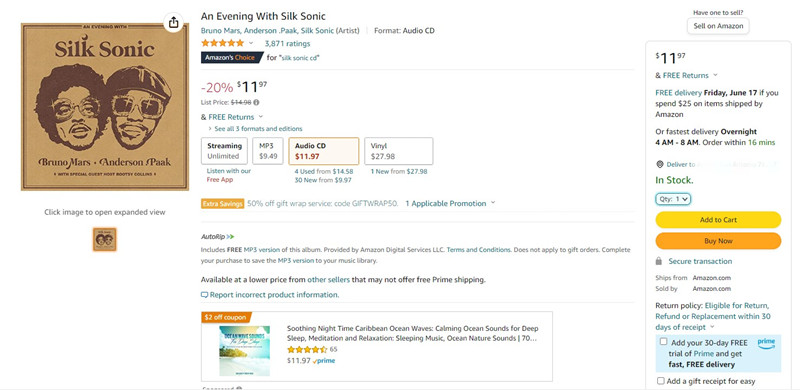800x390 pixels.
Task: Select the Vinyl format option
Action: point(399,151)
